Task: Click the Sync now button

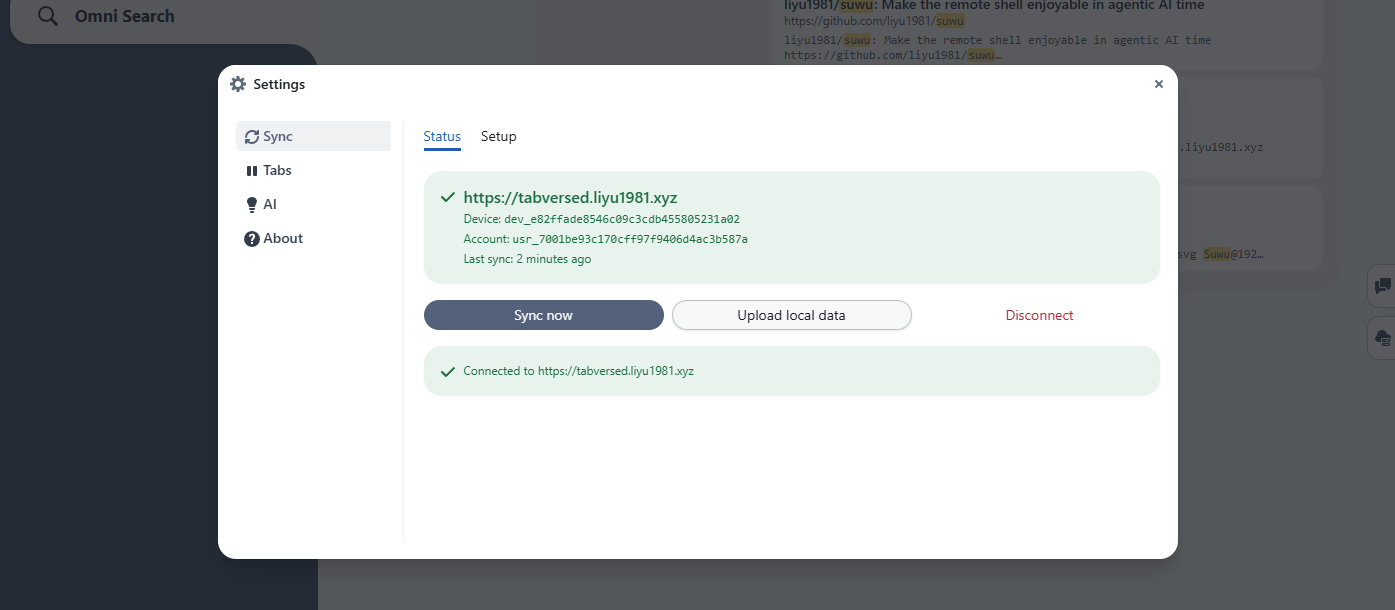Action: click(544, 315)
